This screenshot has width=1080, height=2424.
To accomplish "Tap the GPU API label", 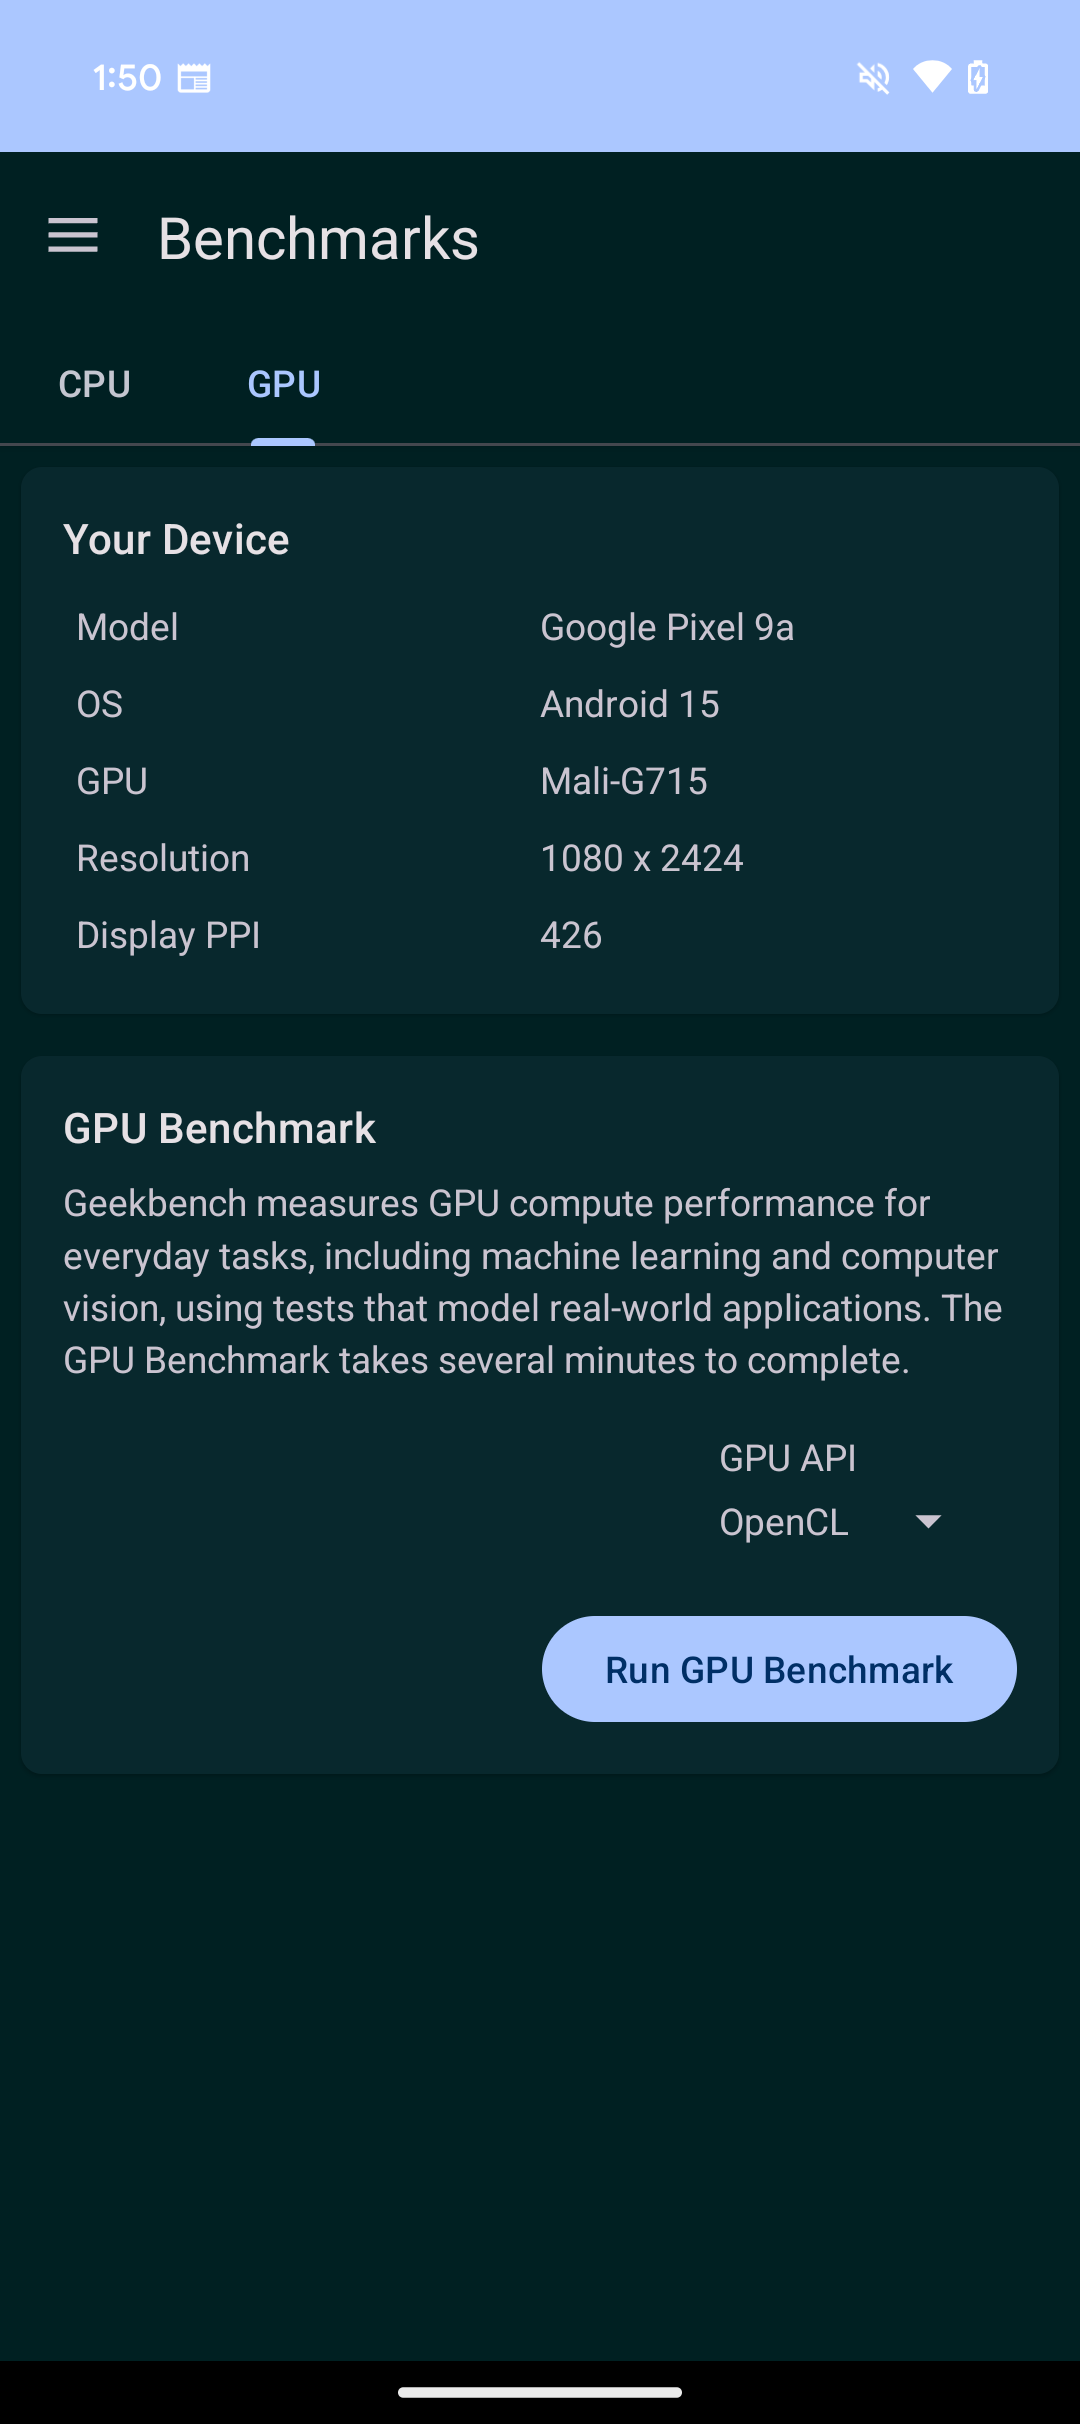I will tap(788, 1458).
